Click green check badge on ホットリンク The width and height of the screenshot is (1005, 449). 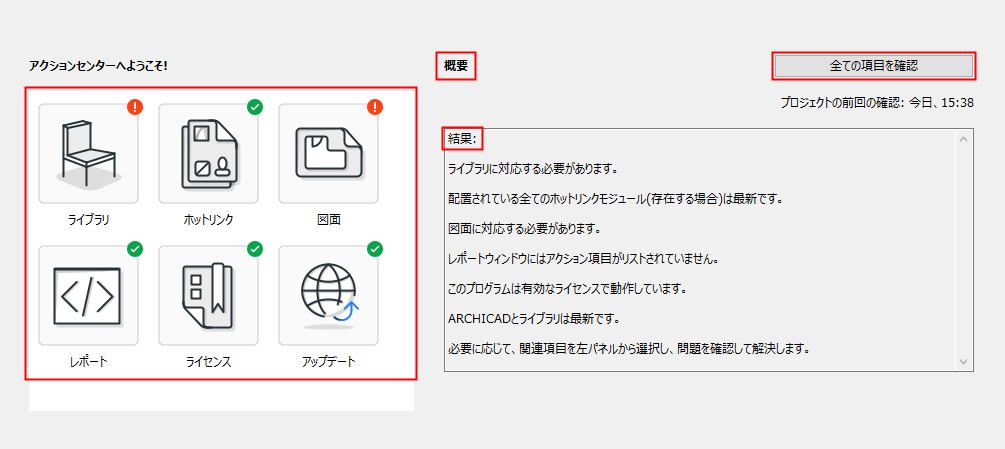255,107
